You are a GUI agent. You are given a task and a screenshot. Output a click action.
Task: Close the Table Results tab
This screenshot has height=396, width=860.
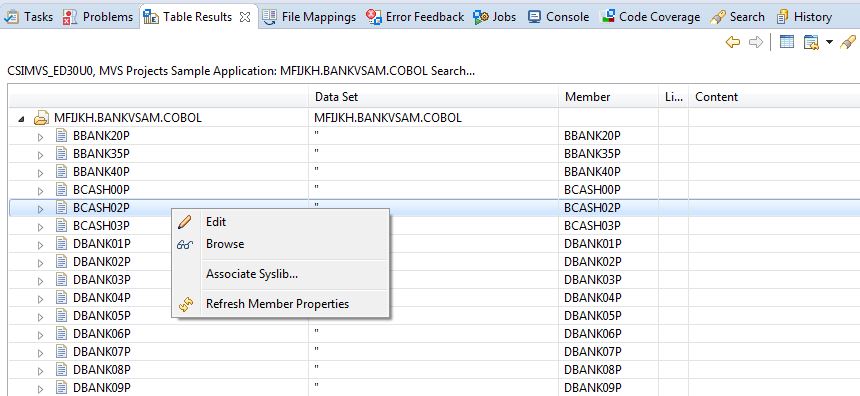245,17
